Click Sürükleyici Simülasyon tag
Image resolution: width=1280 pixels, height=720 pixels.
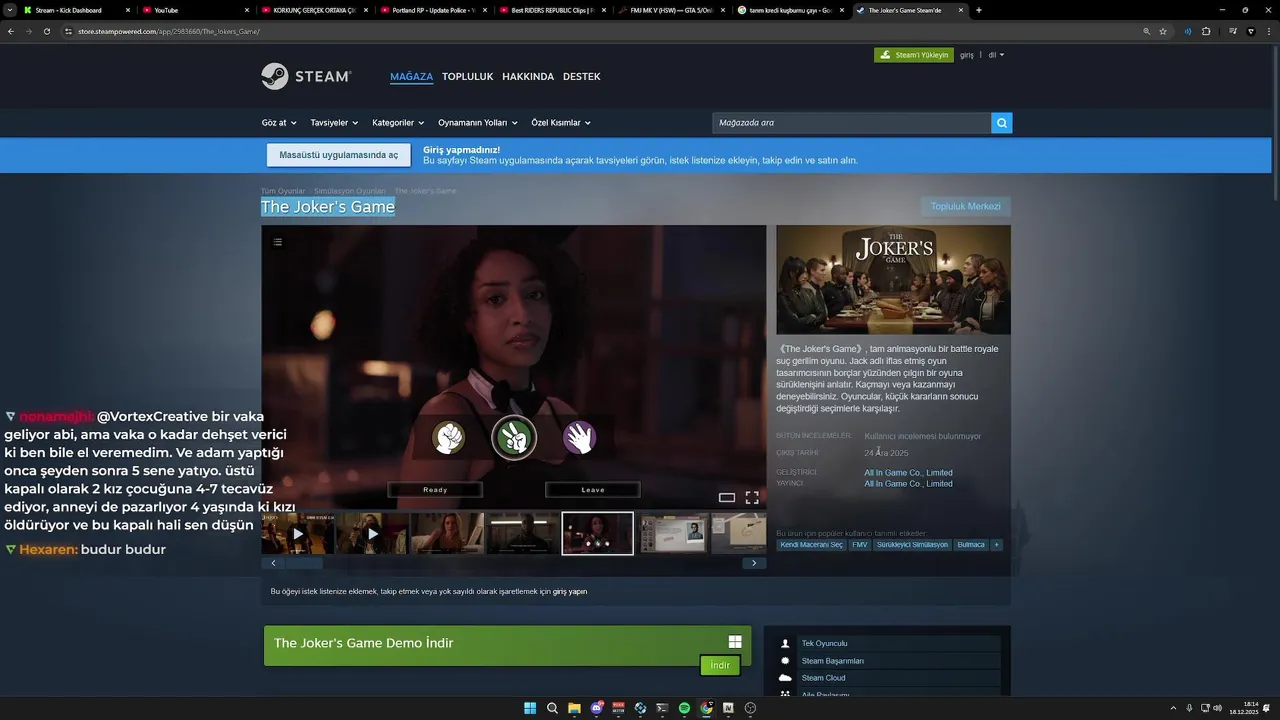pyautogui.click(x=912, y=545)
